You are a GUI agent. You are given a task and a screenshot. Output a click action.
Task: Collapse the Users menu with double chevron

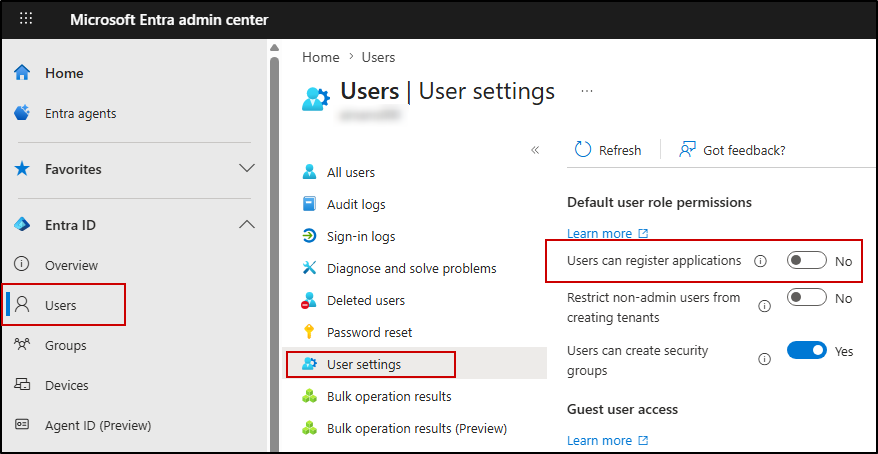tap(535, 149)
